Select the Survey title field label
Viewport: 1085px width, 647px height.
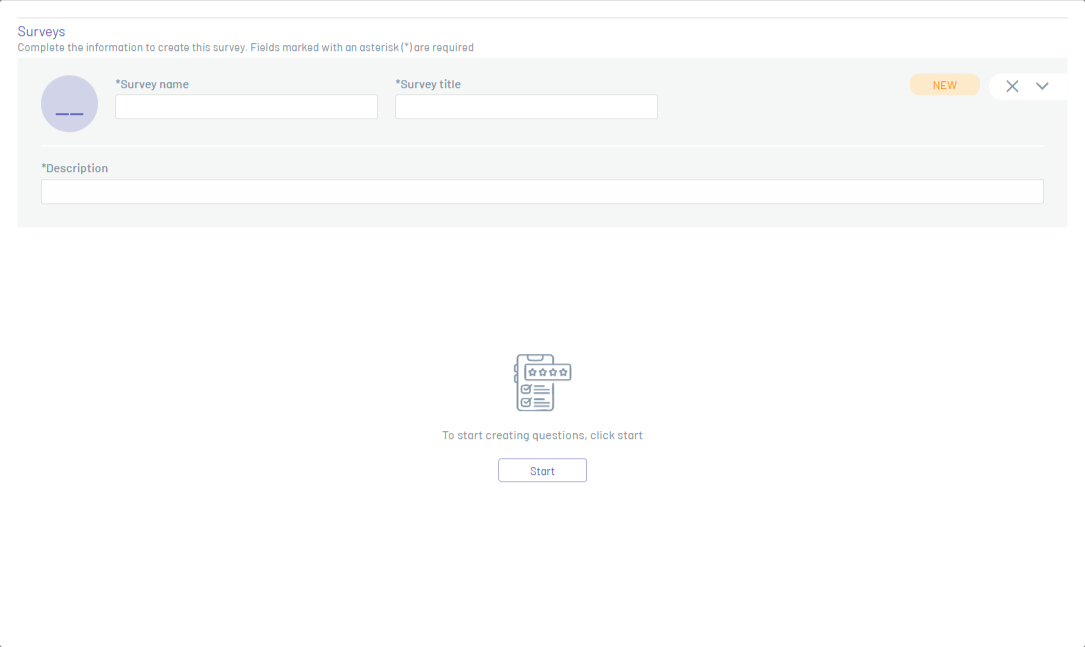pos(428,84)
